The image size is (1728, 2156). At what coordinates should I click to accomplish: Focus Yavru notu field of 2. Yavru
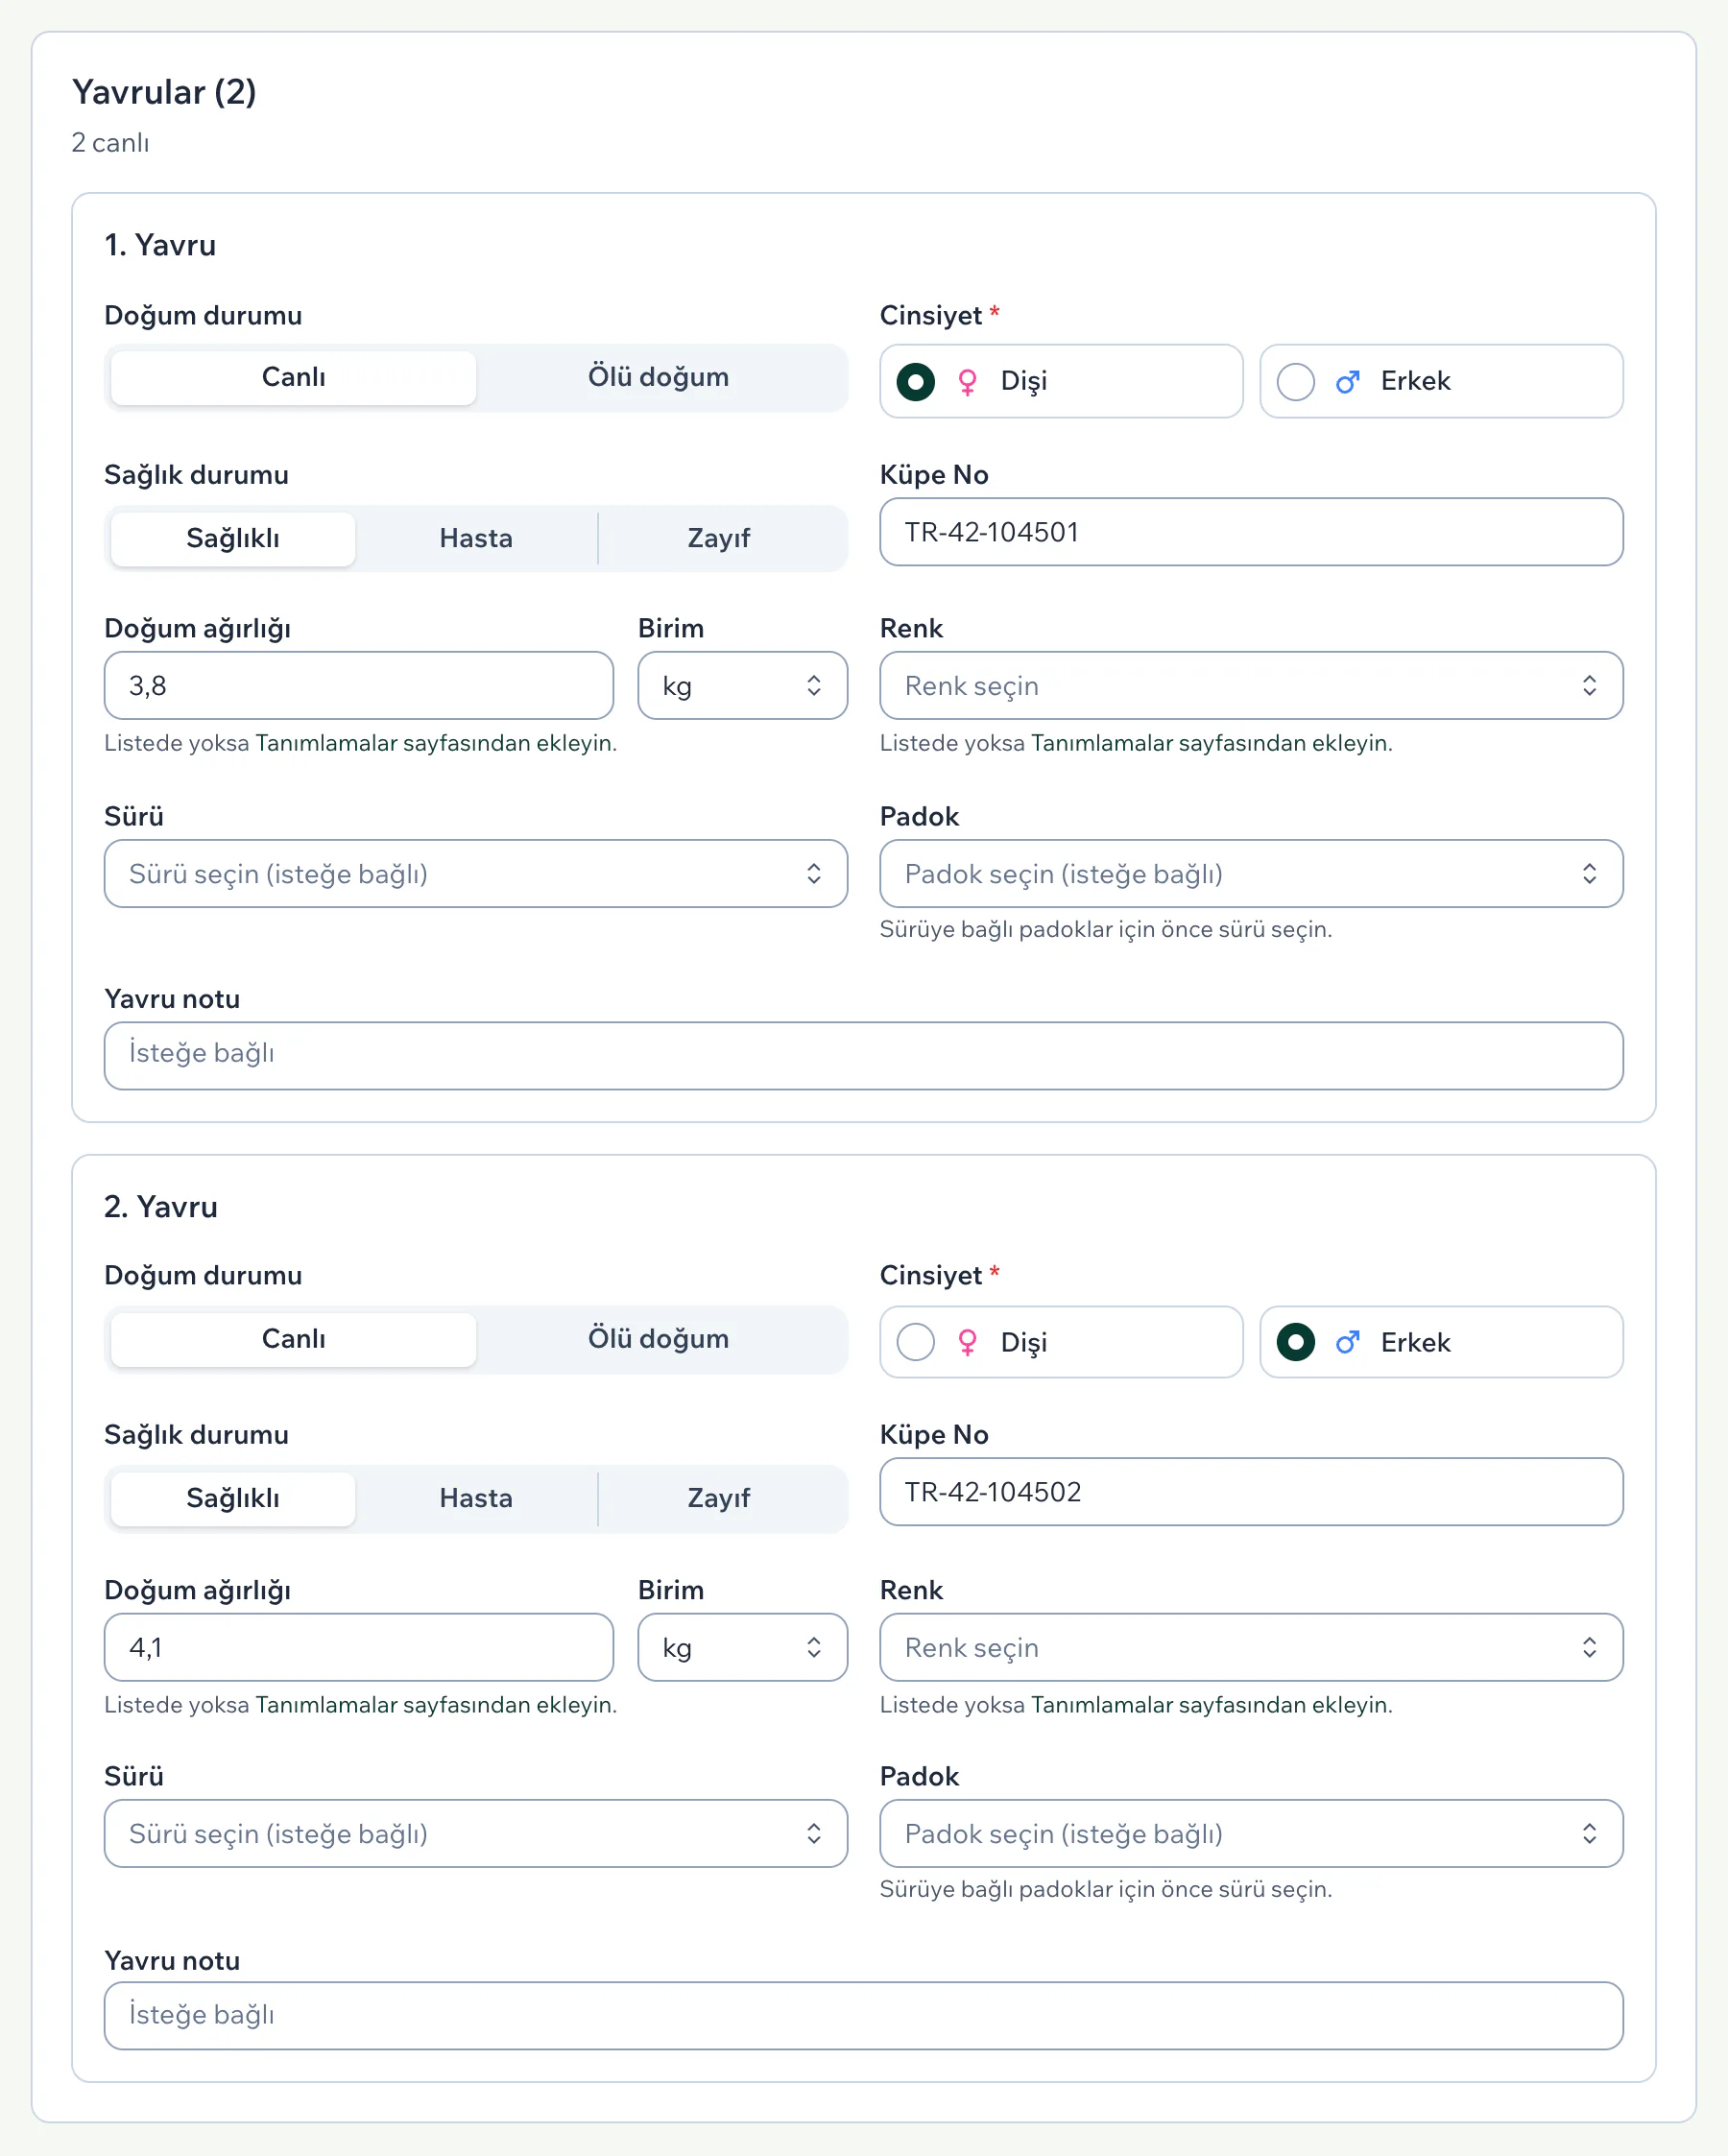863,2016
